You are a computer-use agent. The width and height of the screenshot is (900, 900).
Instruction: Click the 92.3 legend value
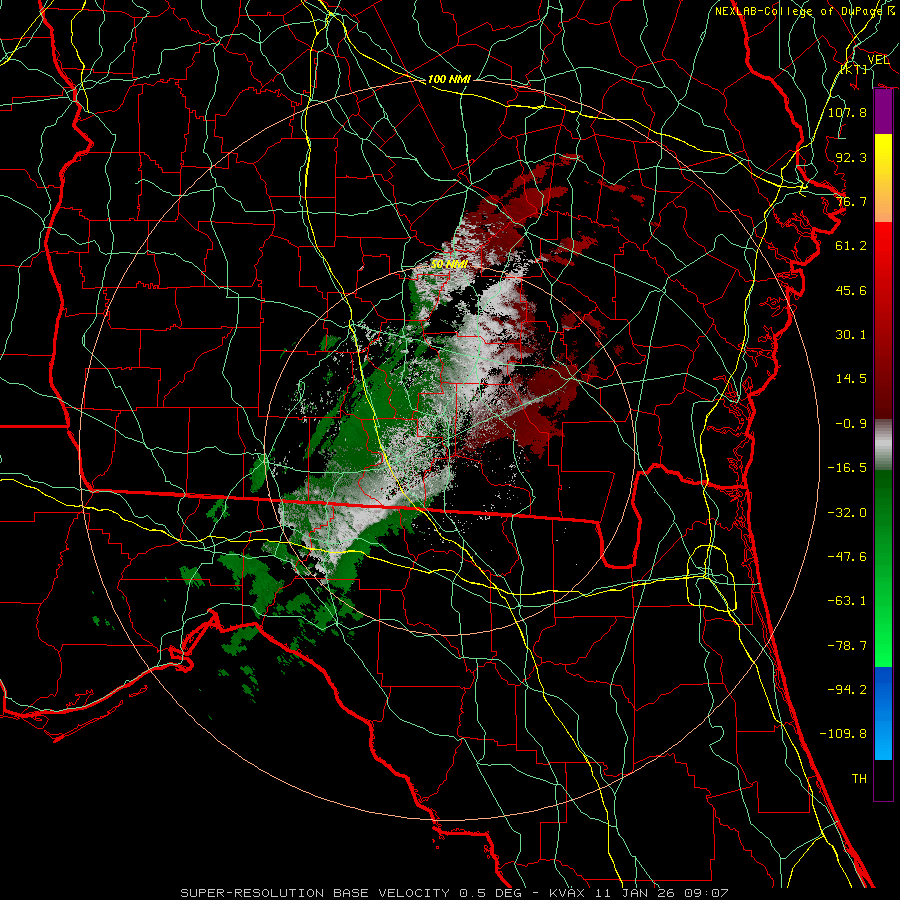point(851,157)
